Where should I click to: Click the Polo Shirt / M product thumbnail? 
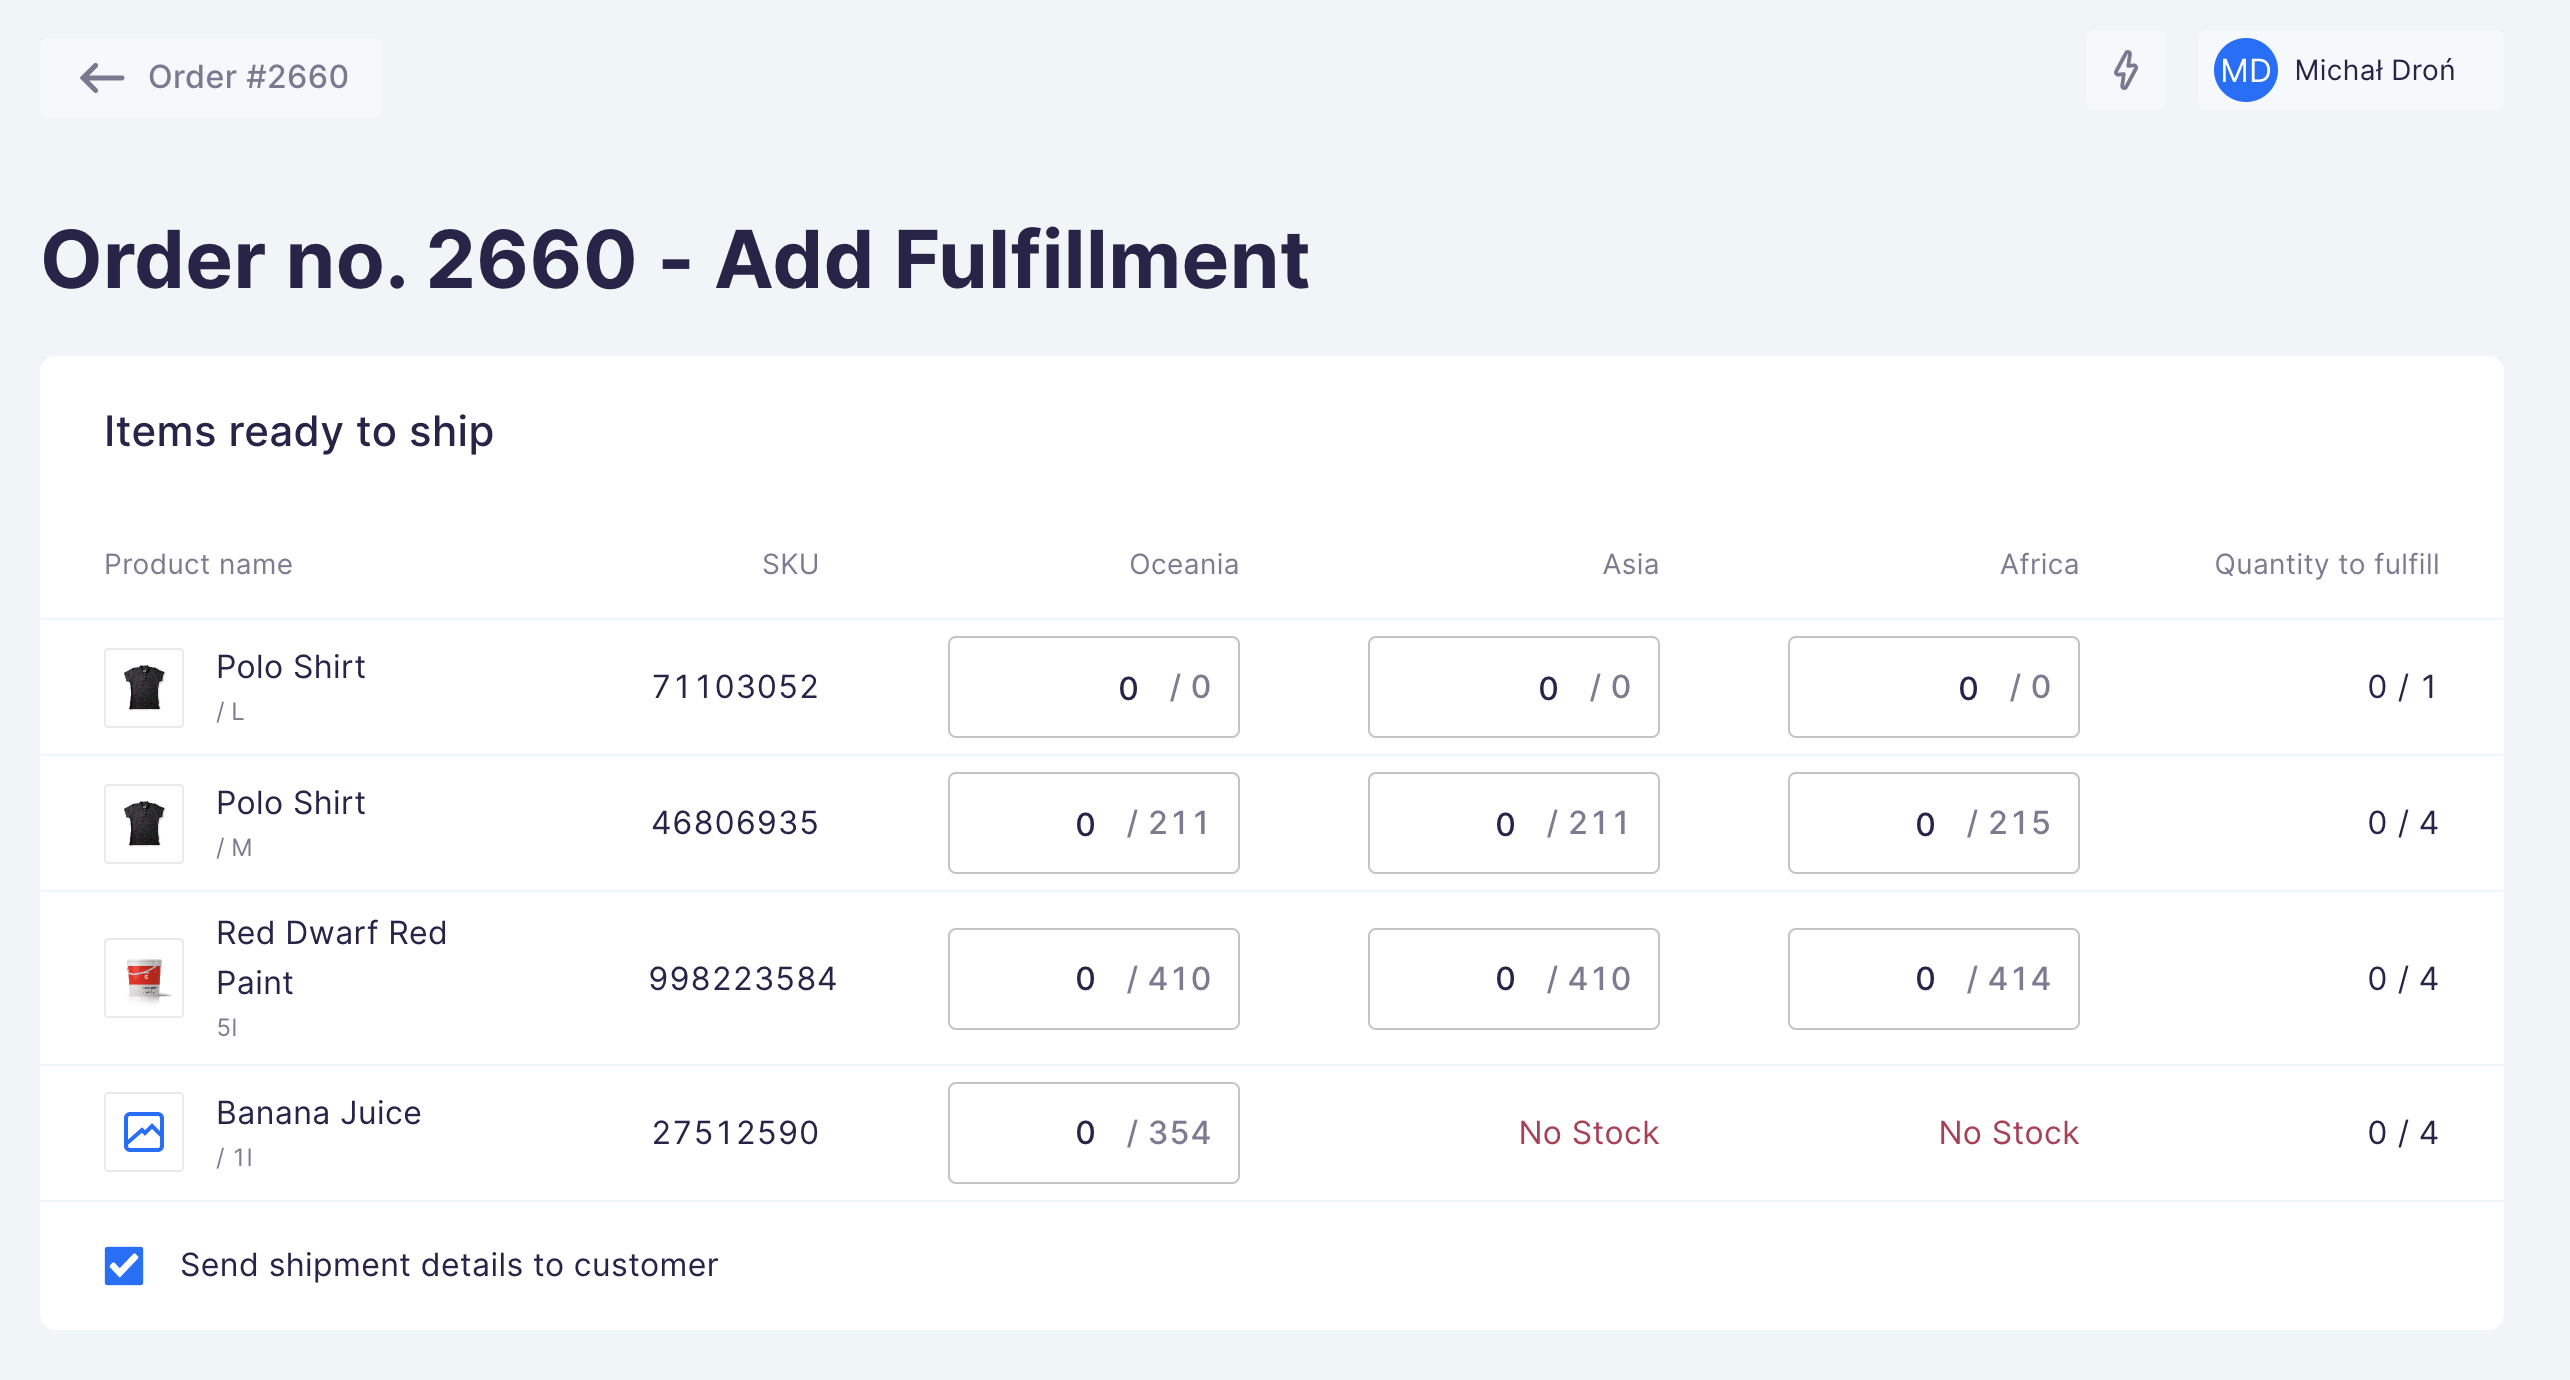(143, 823)
